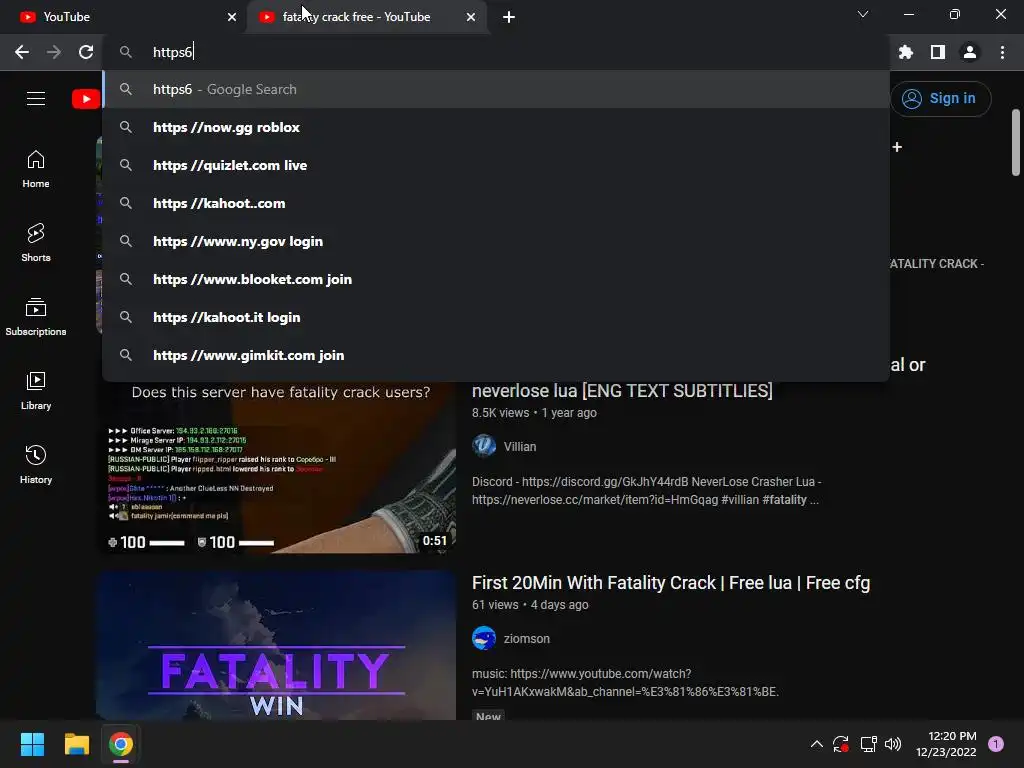Open History in the sidebar

click(x=36, y=464)
